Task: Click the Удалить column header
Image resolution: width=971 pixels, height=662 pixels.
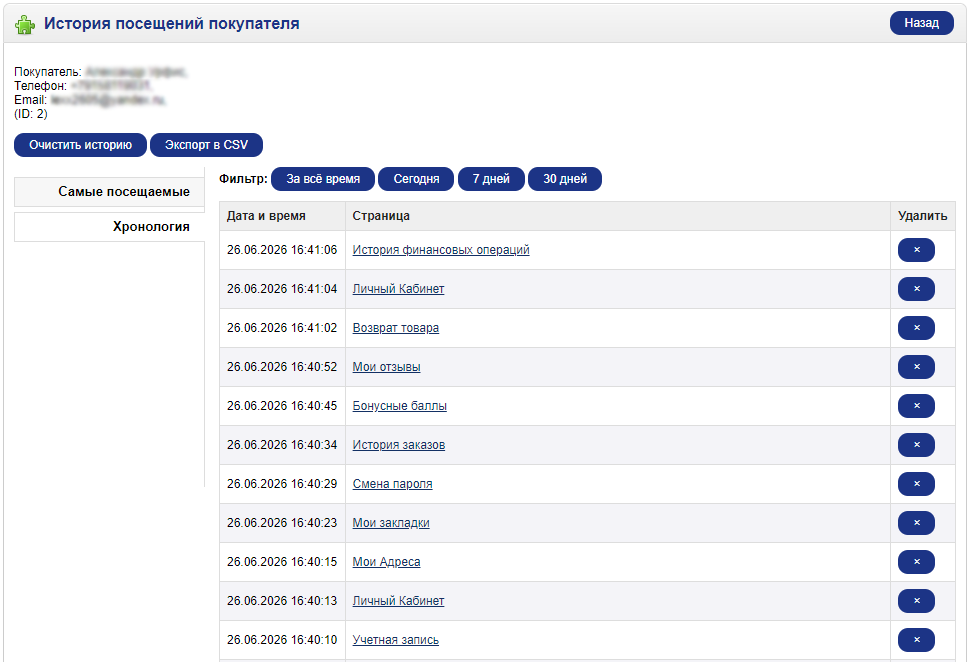Action: (x=923, y=216)
